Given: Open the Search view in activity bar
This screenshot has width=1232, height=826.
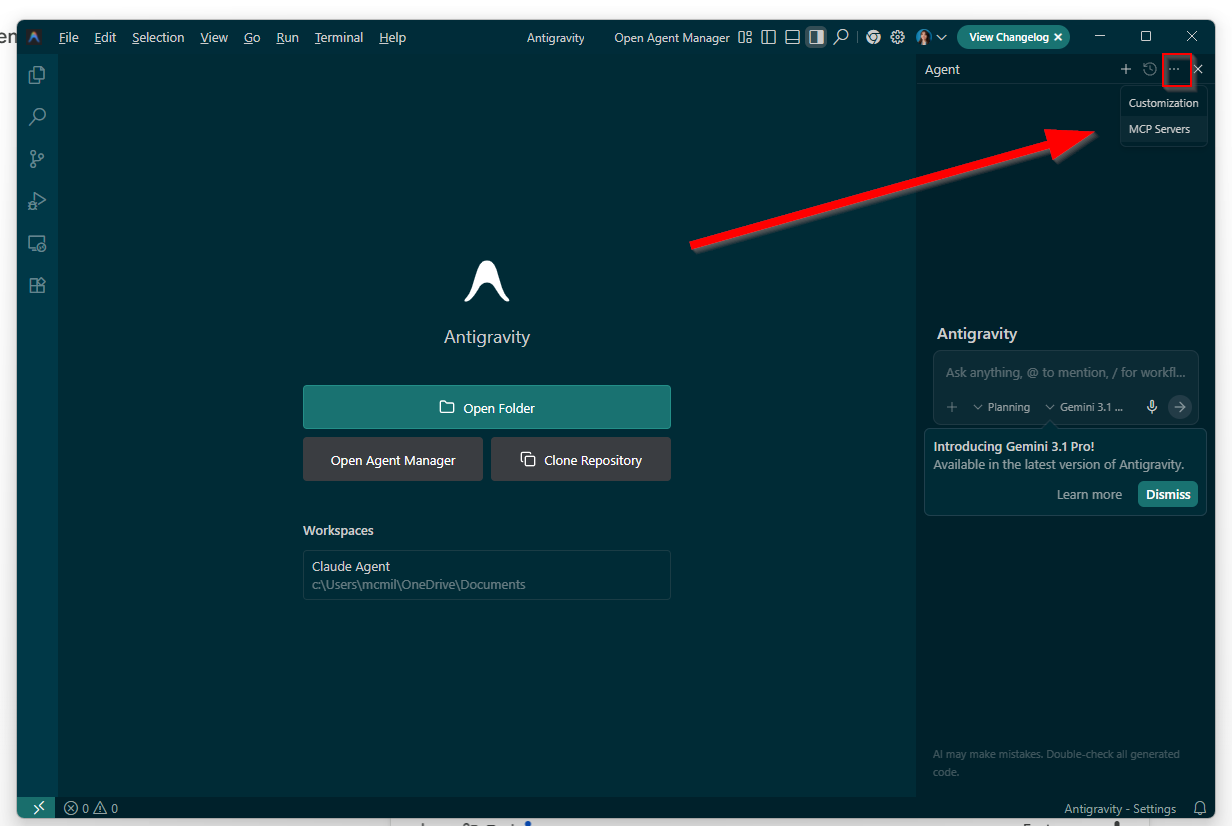Looking at the screenshot, I should pyautogui.click(x=37, y=117).
